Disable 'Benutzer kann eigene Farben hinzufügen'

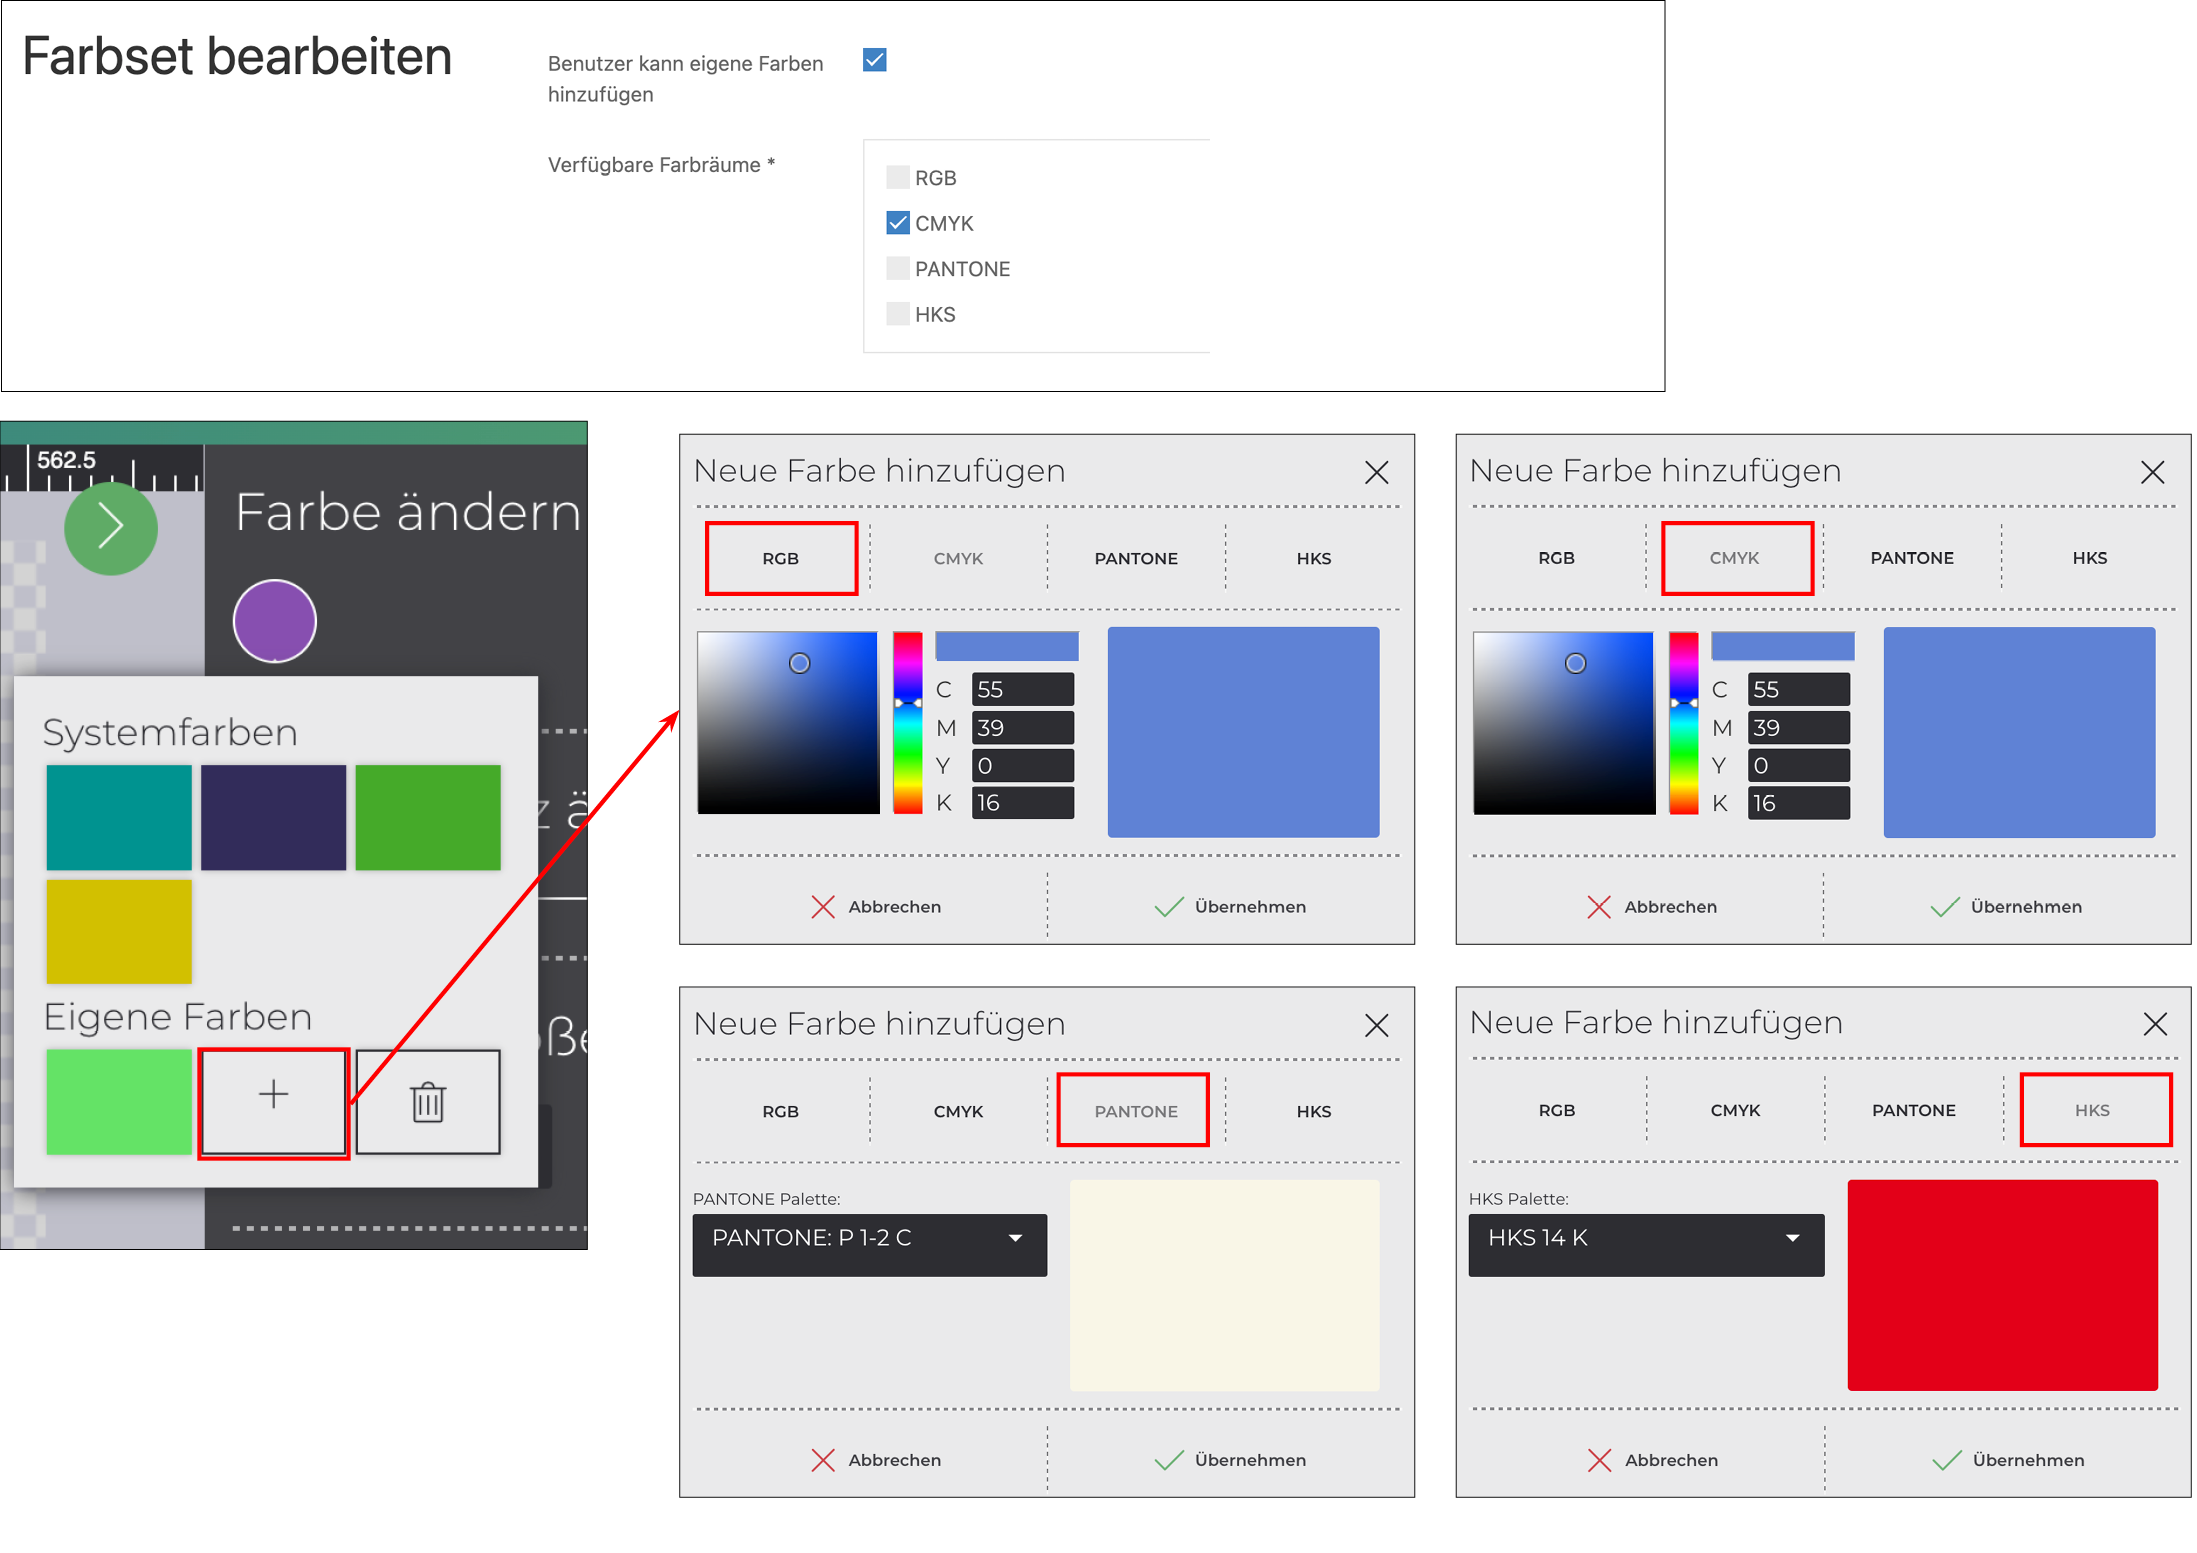coord(873,60)
